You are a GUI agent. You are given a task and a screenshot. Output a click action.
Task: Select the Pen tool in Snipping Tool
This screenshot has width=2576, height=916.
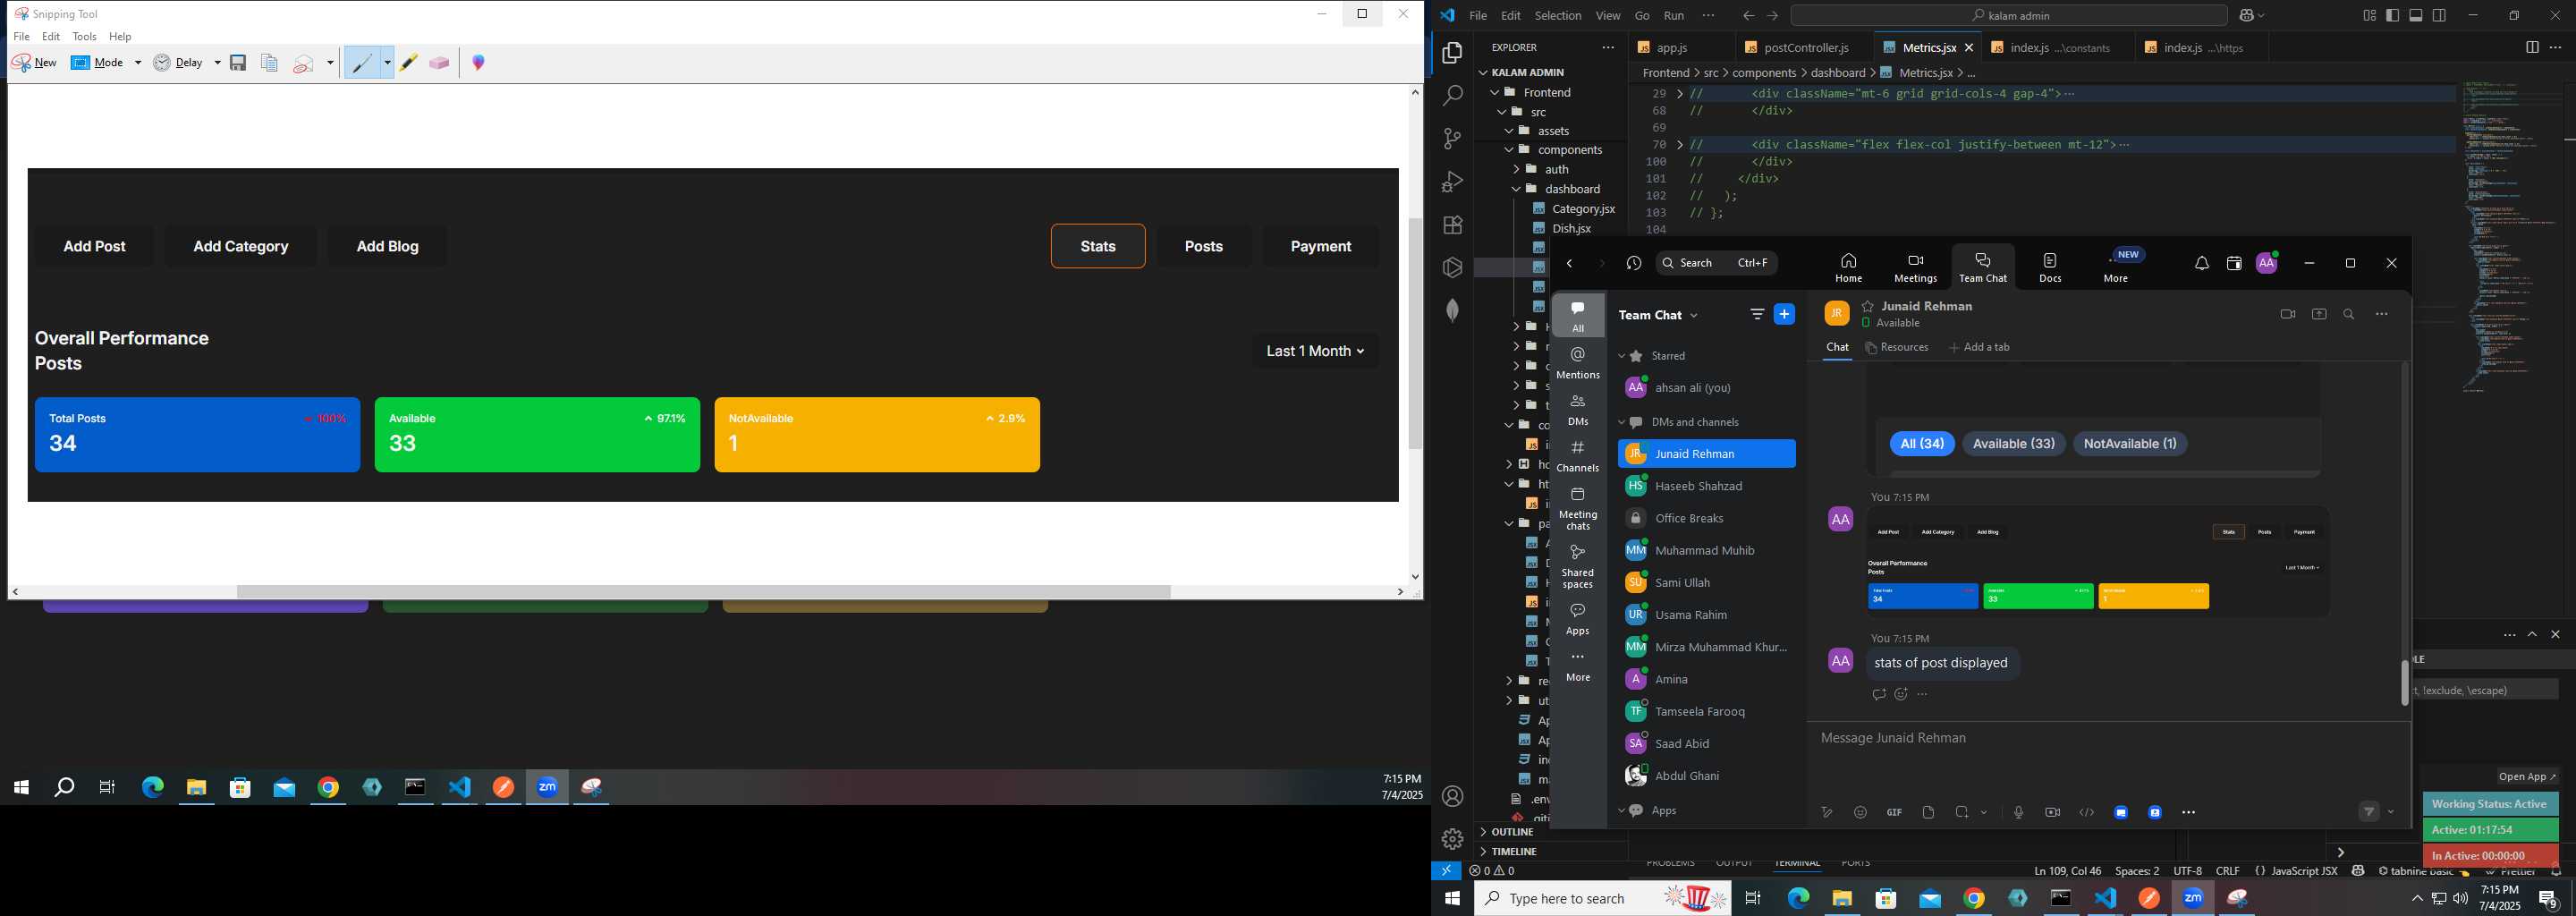(362, 63)
